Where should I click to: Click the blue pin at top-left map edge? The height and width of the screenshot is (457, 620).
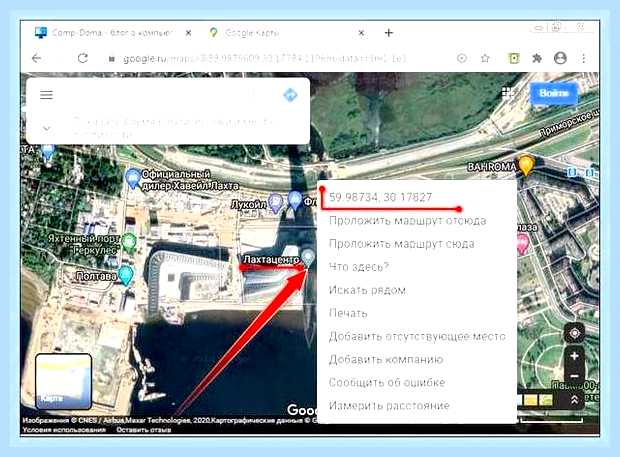(48, 153)
